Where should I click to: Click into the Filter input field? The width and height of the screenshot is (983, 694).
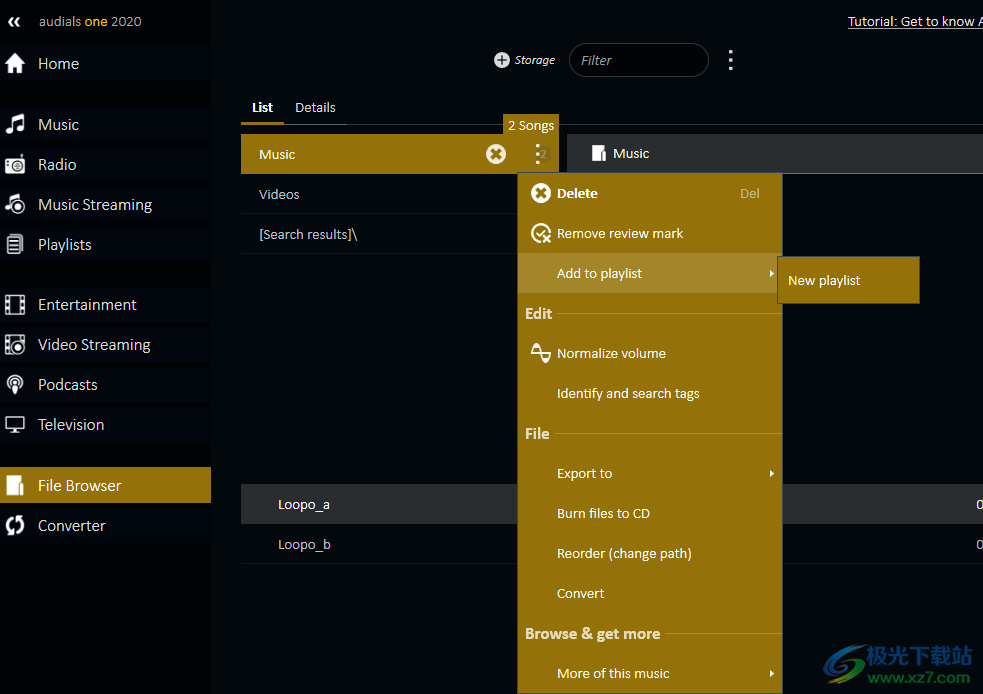coord(638,60)
